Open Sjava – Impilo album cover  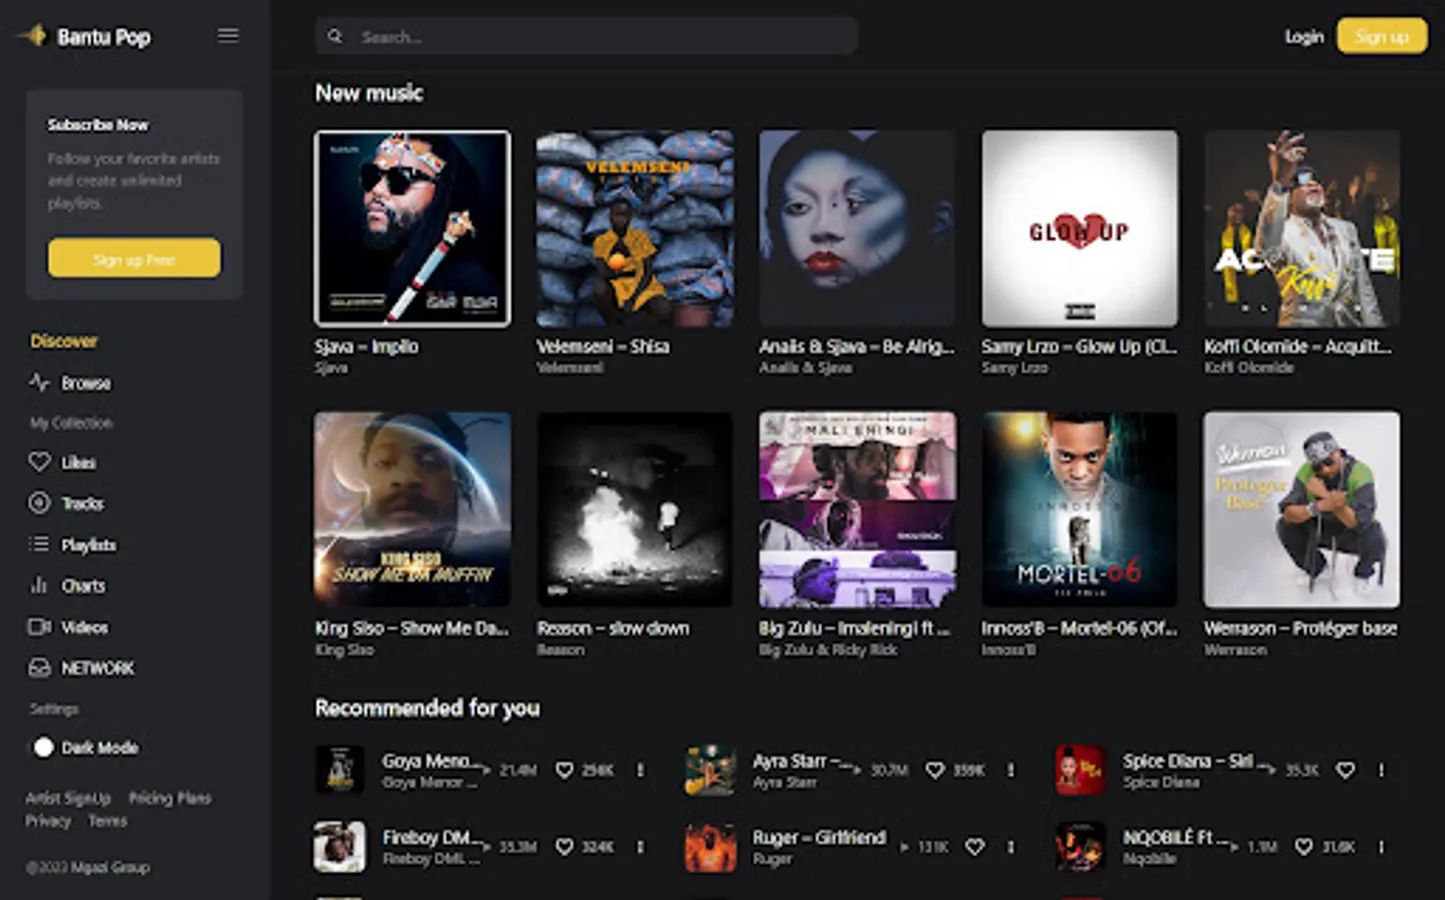click(x=412, y=228)
